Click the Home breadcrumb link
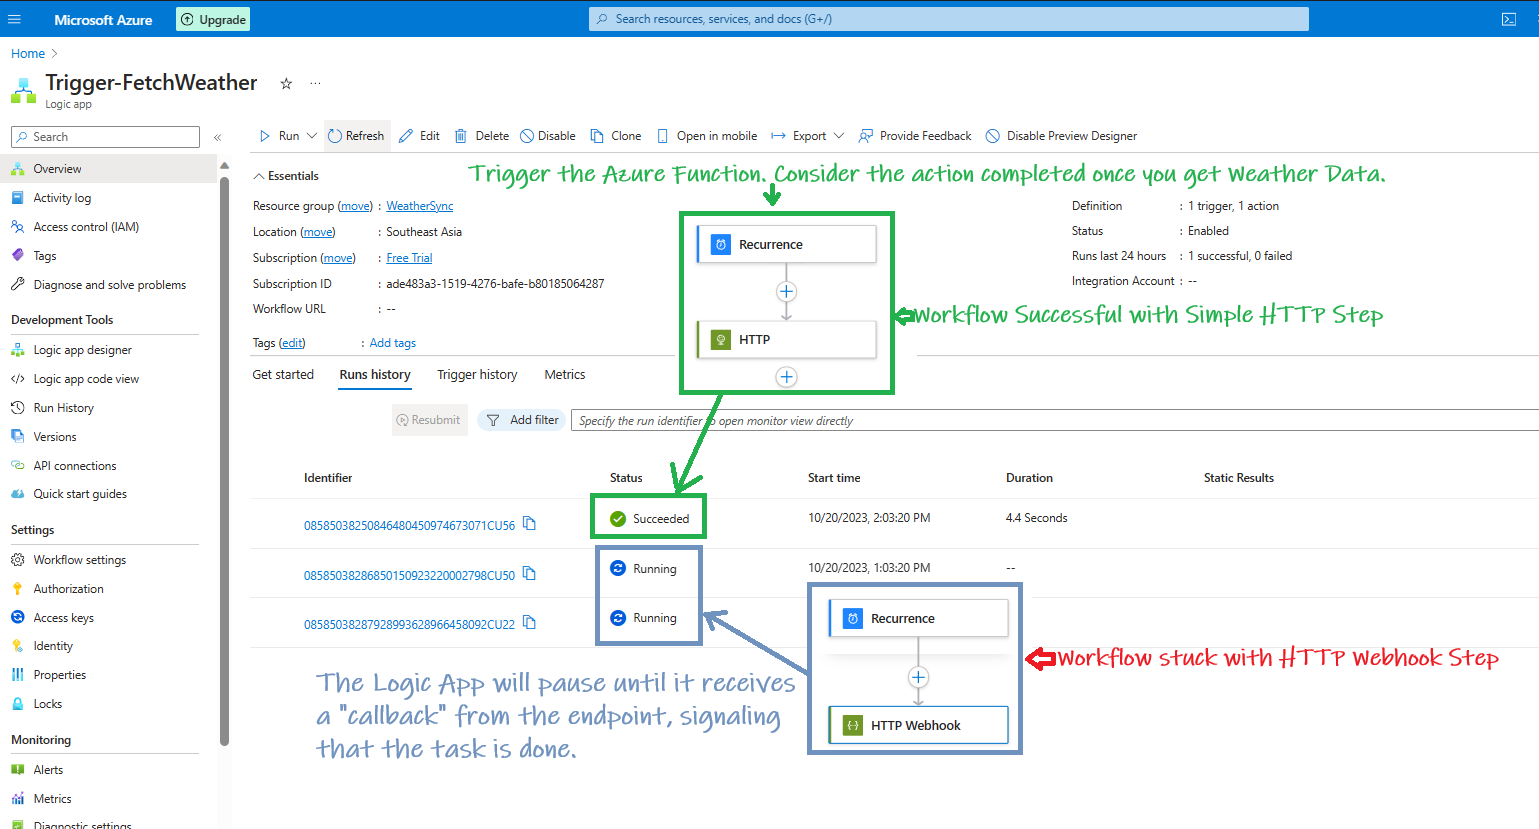 (28, 54)
